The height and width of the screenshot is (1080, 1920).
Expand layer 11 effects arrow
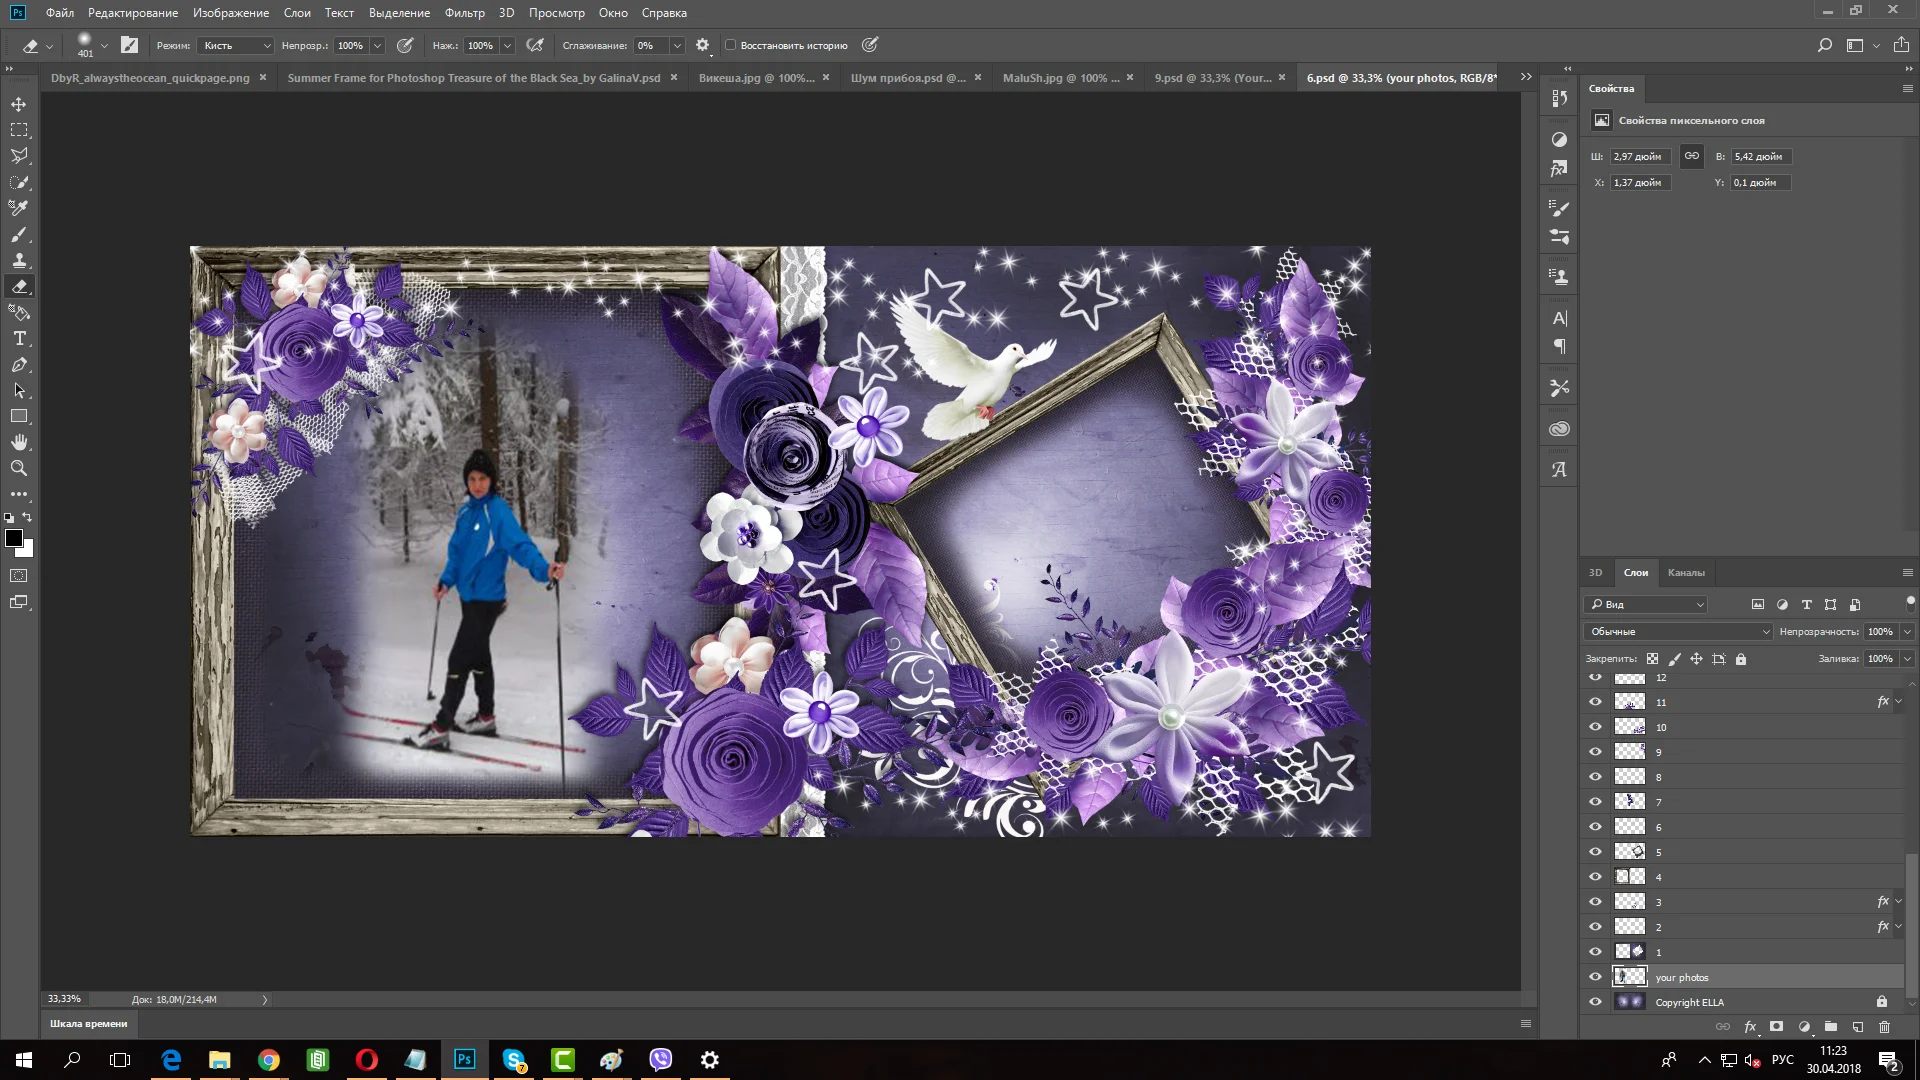[1899, 702]
